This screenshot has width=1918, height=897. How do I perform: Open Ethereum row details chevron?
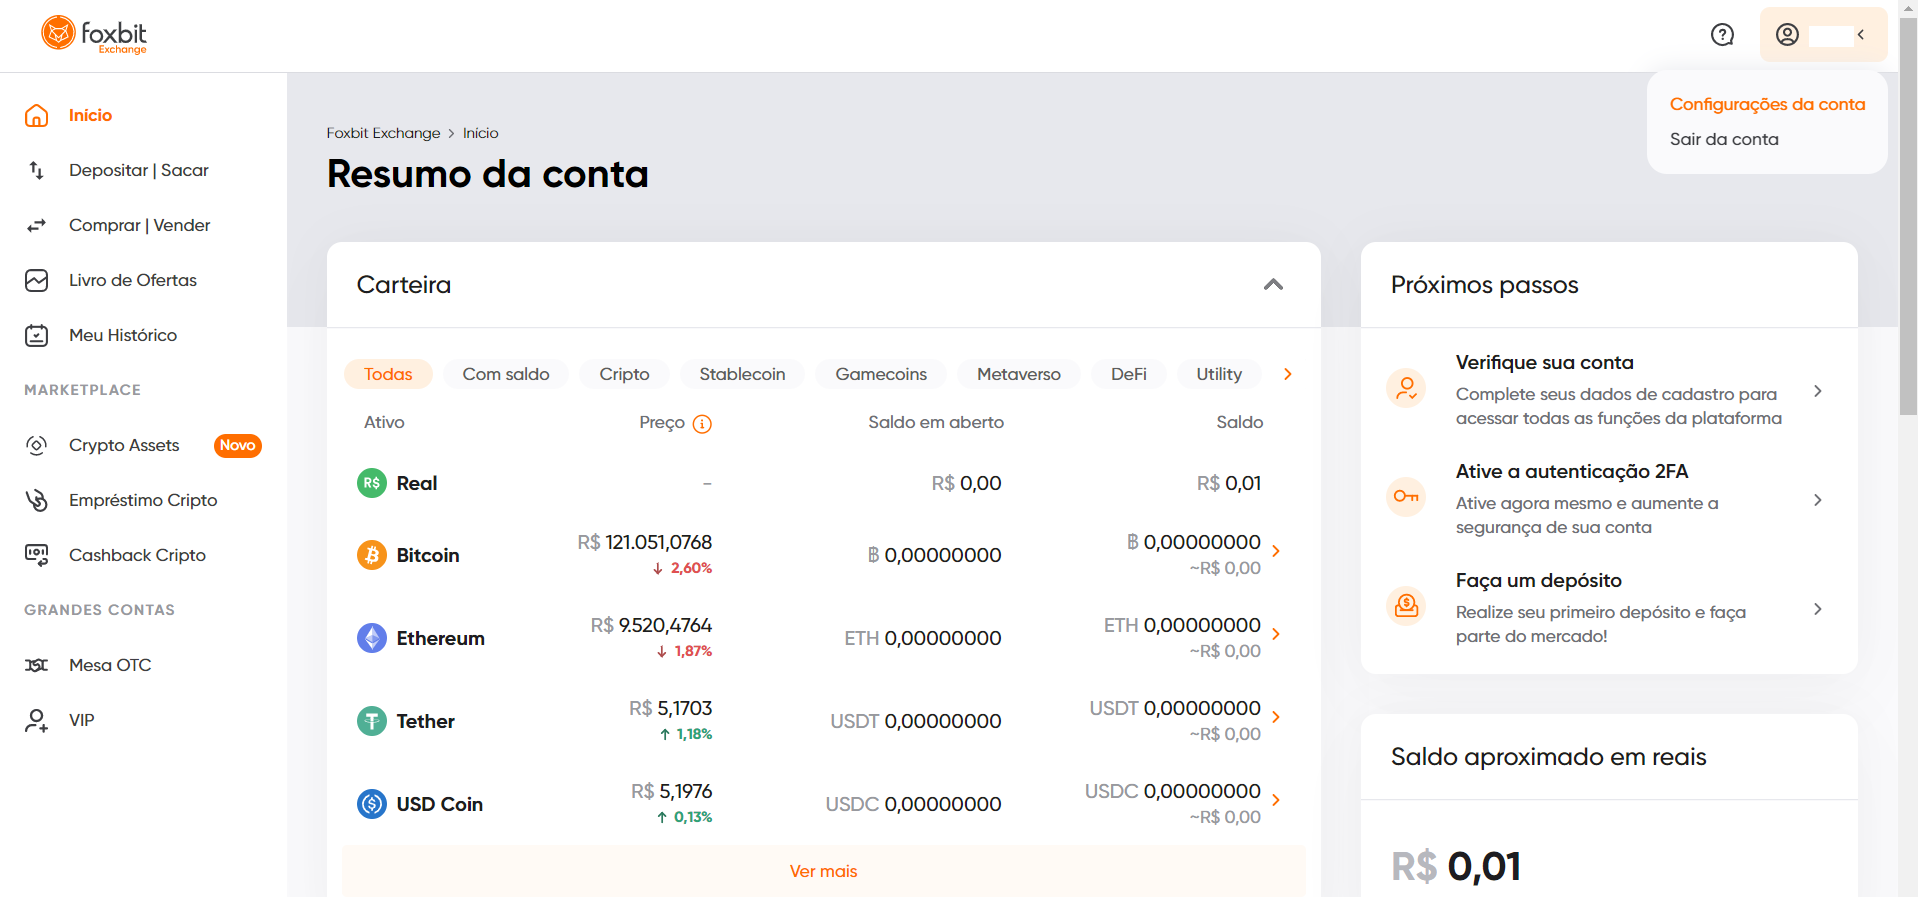point(1276,634)
